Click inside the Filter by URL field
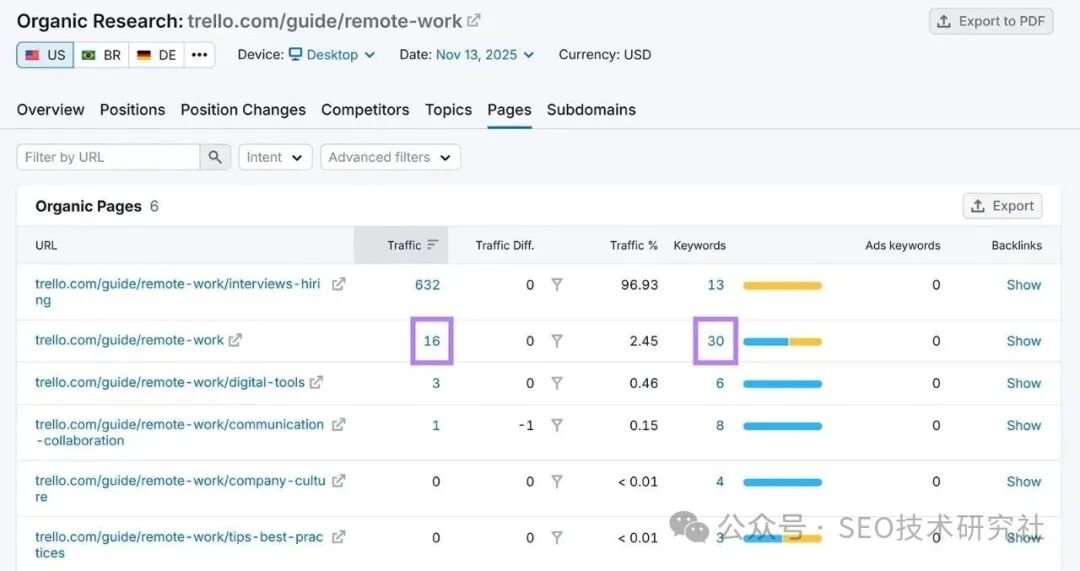 [108, 157]
